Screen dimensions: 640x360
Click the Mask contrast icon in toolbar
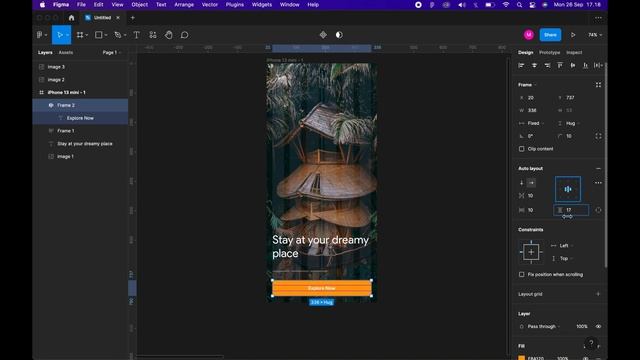339,35
